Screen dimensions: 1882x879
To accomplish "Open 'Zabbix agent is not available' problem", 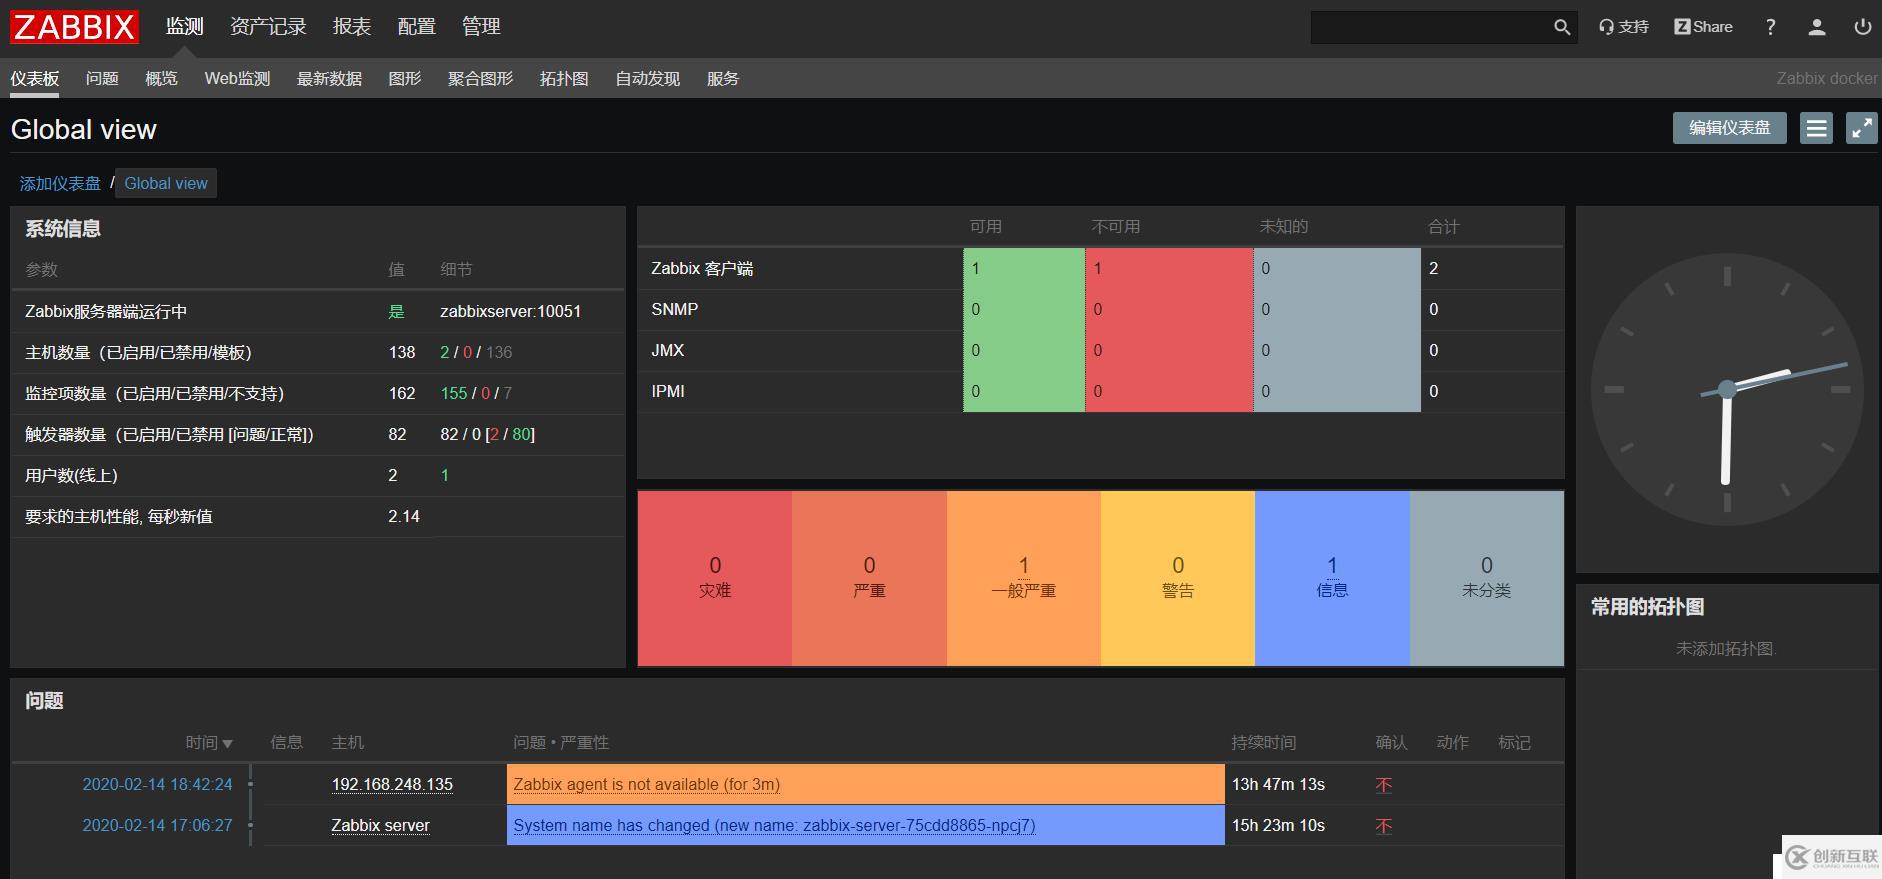I will (647, 785).
